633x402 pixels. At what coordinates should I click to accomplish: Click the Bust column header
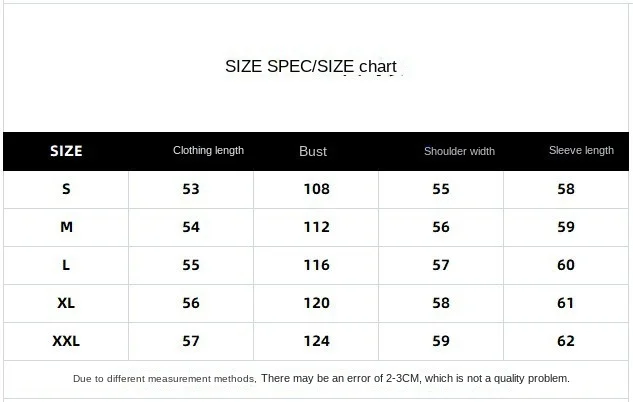click(313, 151)
